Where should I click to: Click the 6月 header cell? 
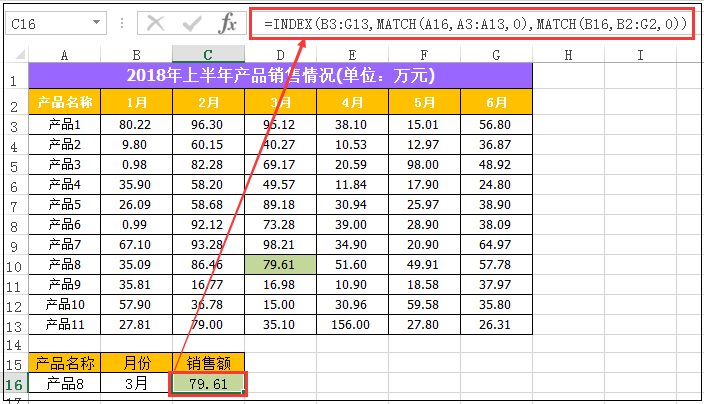496,102
